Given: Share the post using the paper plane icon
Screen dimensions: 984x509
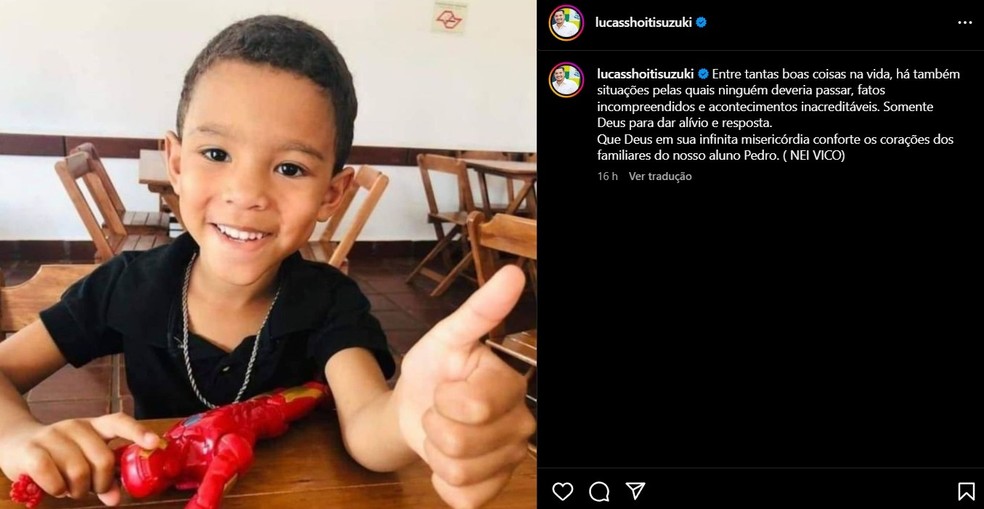Looking at the screenshot, I should (x=635, y=490).
